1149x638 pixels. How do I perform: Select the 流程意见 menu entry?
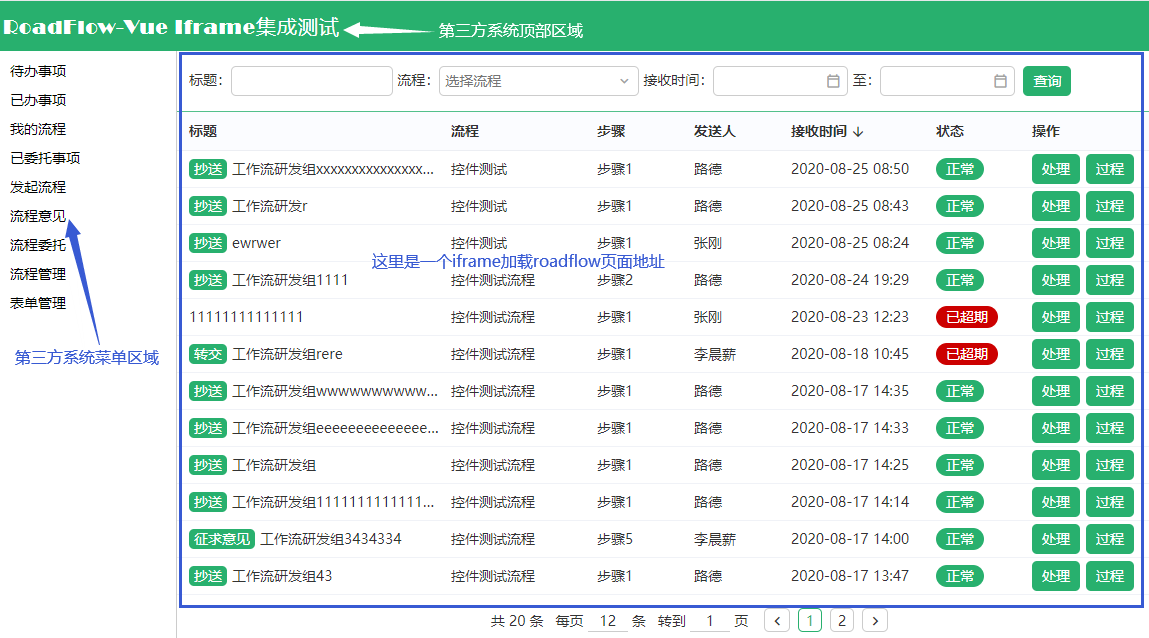[38, 216]
